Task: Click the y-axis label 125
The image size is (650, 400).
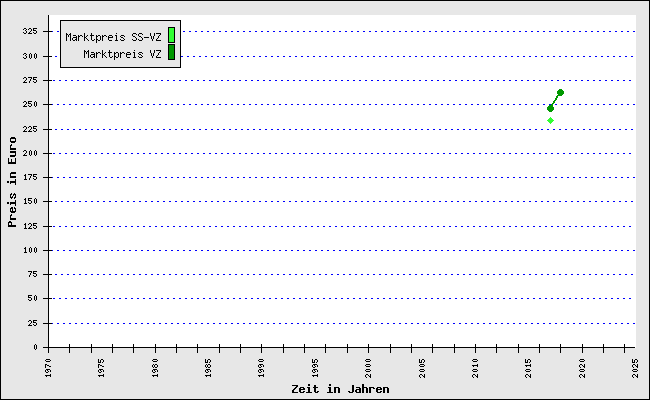Action: point(30,226)
